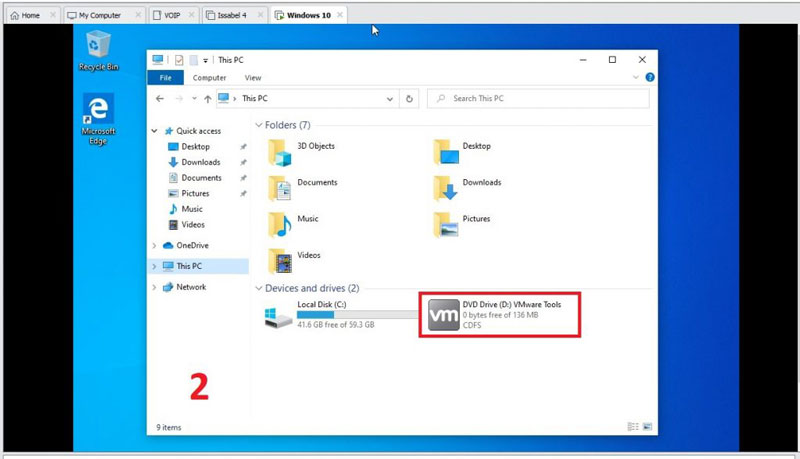Expand the ribbon with chevron

[636, 77]
